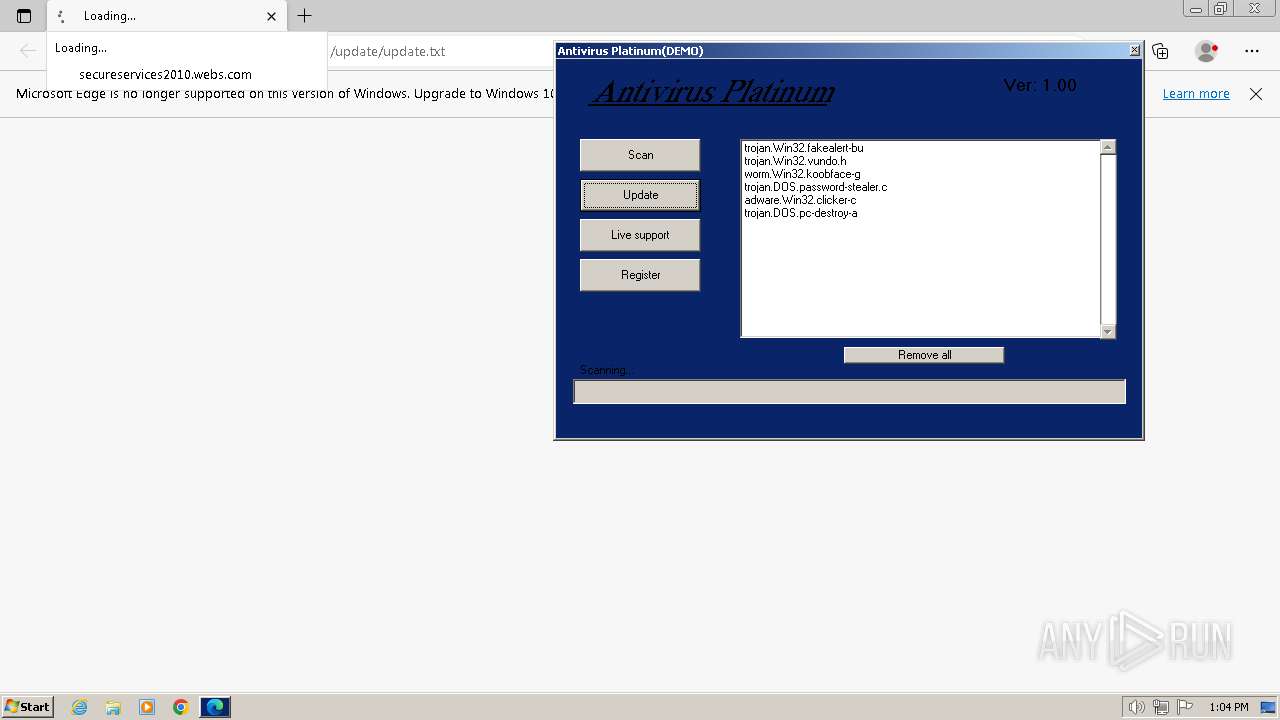
Task: Launch Google Chrome from the taskbar
Action: pyautogui.click(x=181, y=707)
